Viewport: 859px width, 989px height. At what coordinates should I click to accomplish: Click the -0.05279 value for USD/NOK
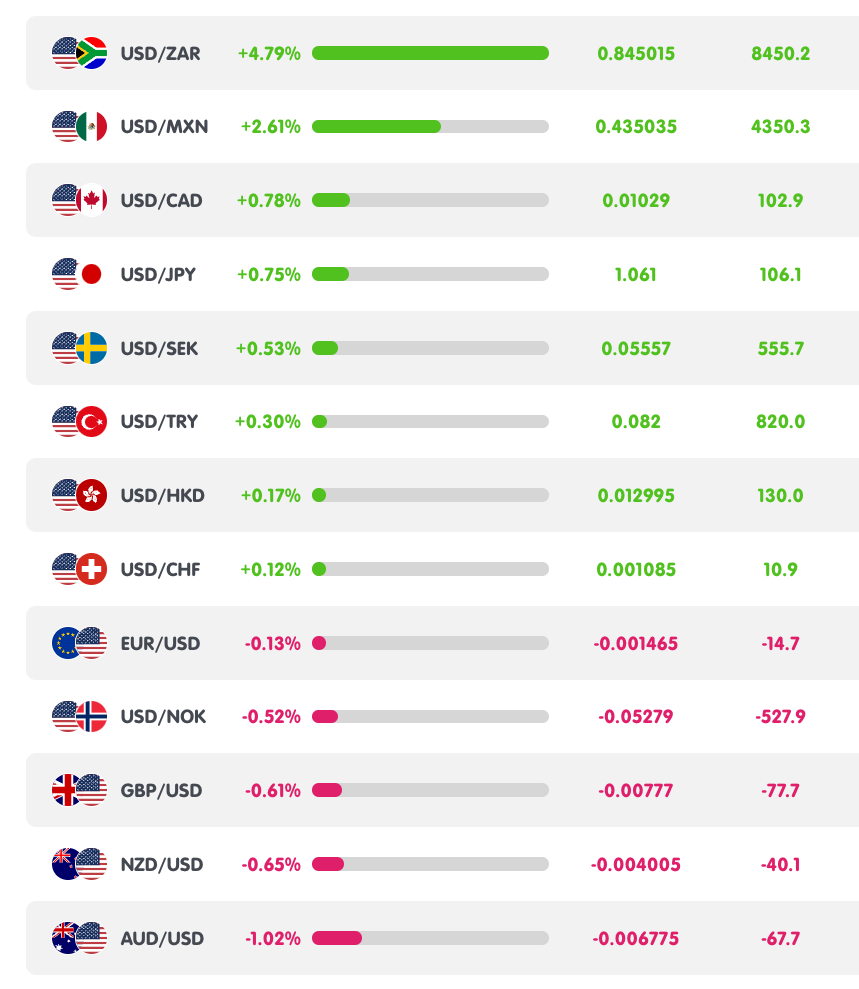coord(635,717)
